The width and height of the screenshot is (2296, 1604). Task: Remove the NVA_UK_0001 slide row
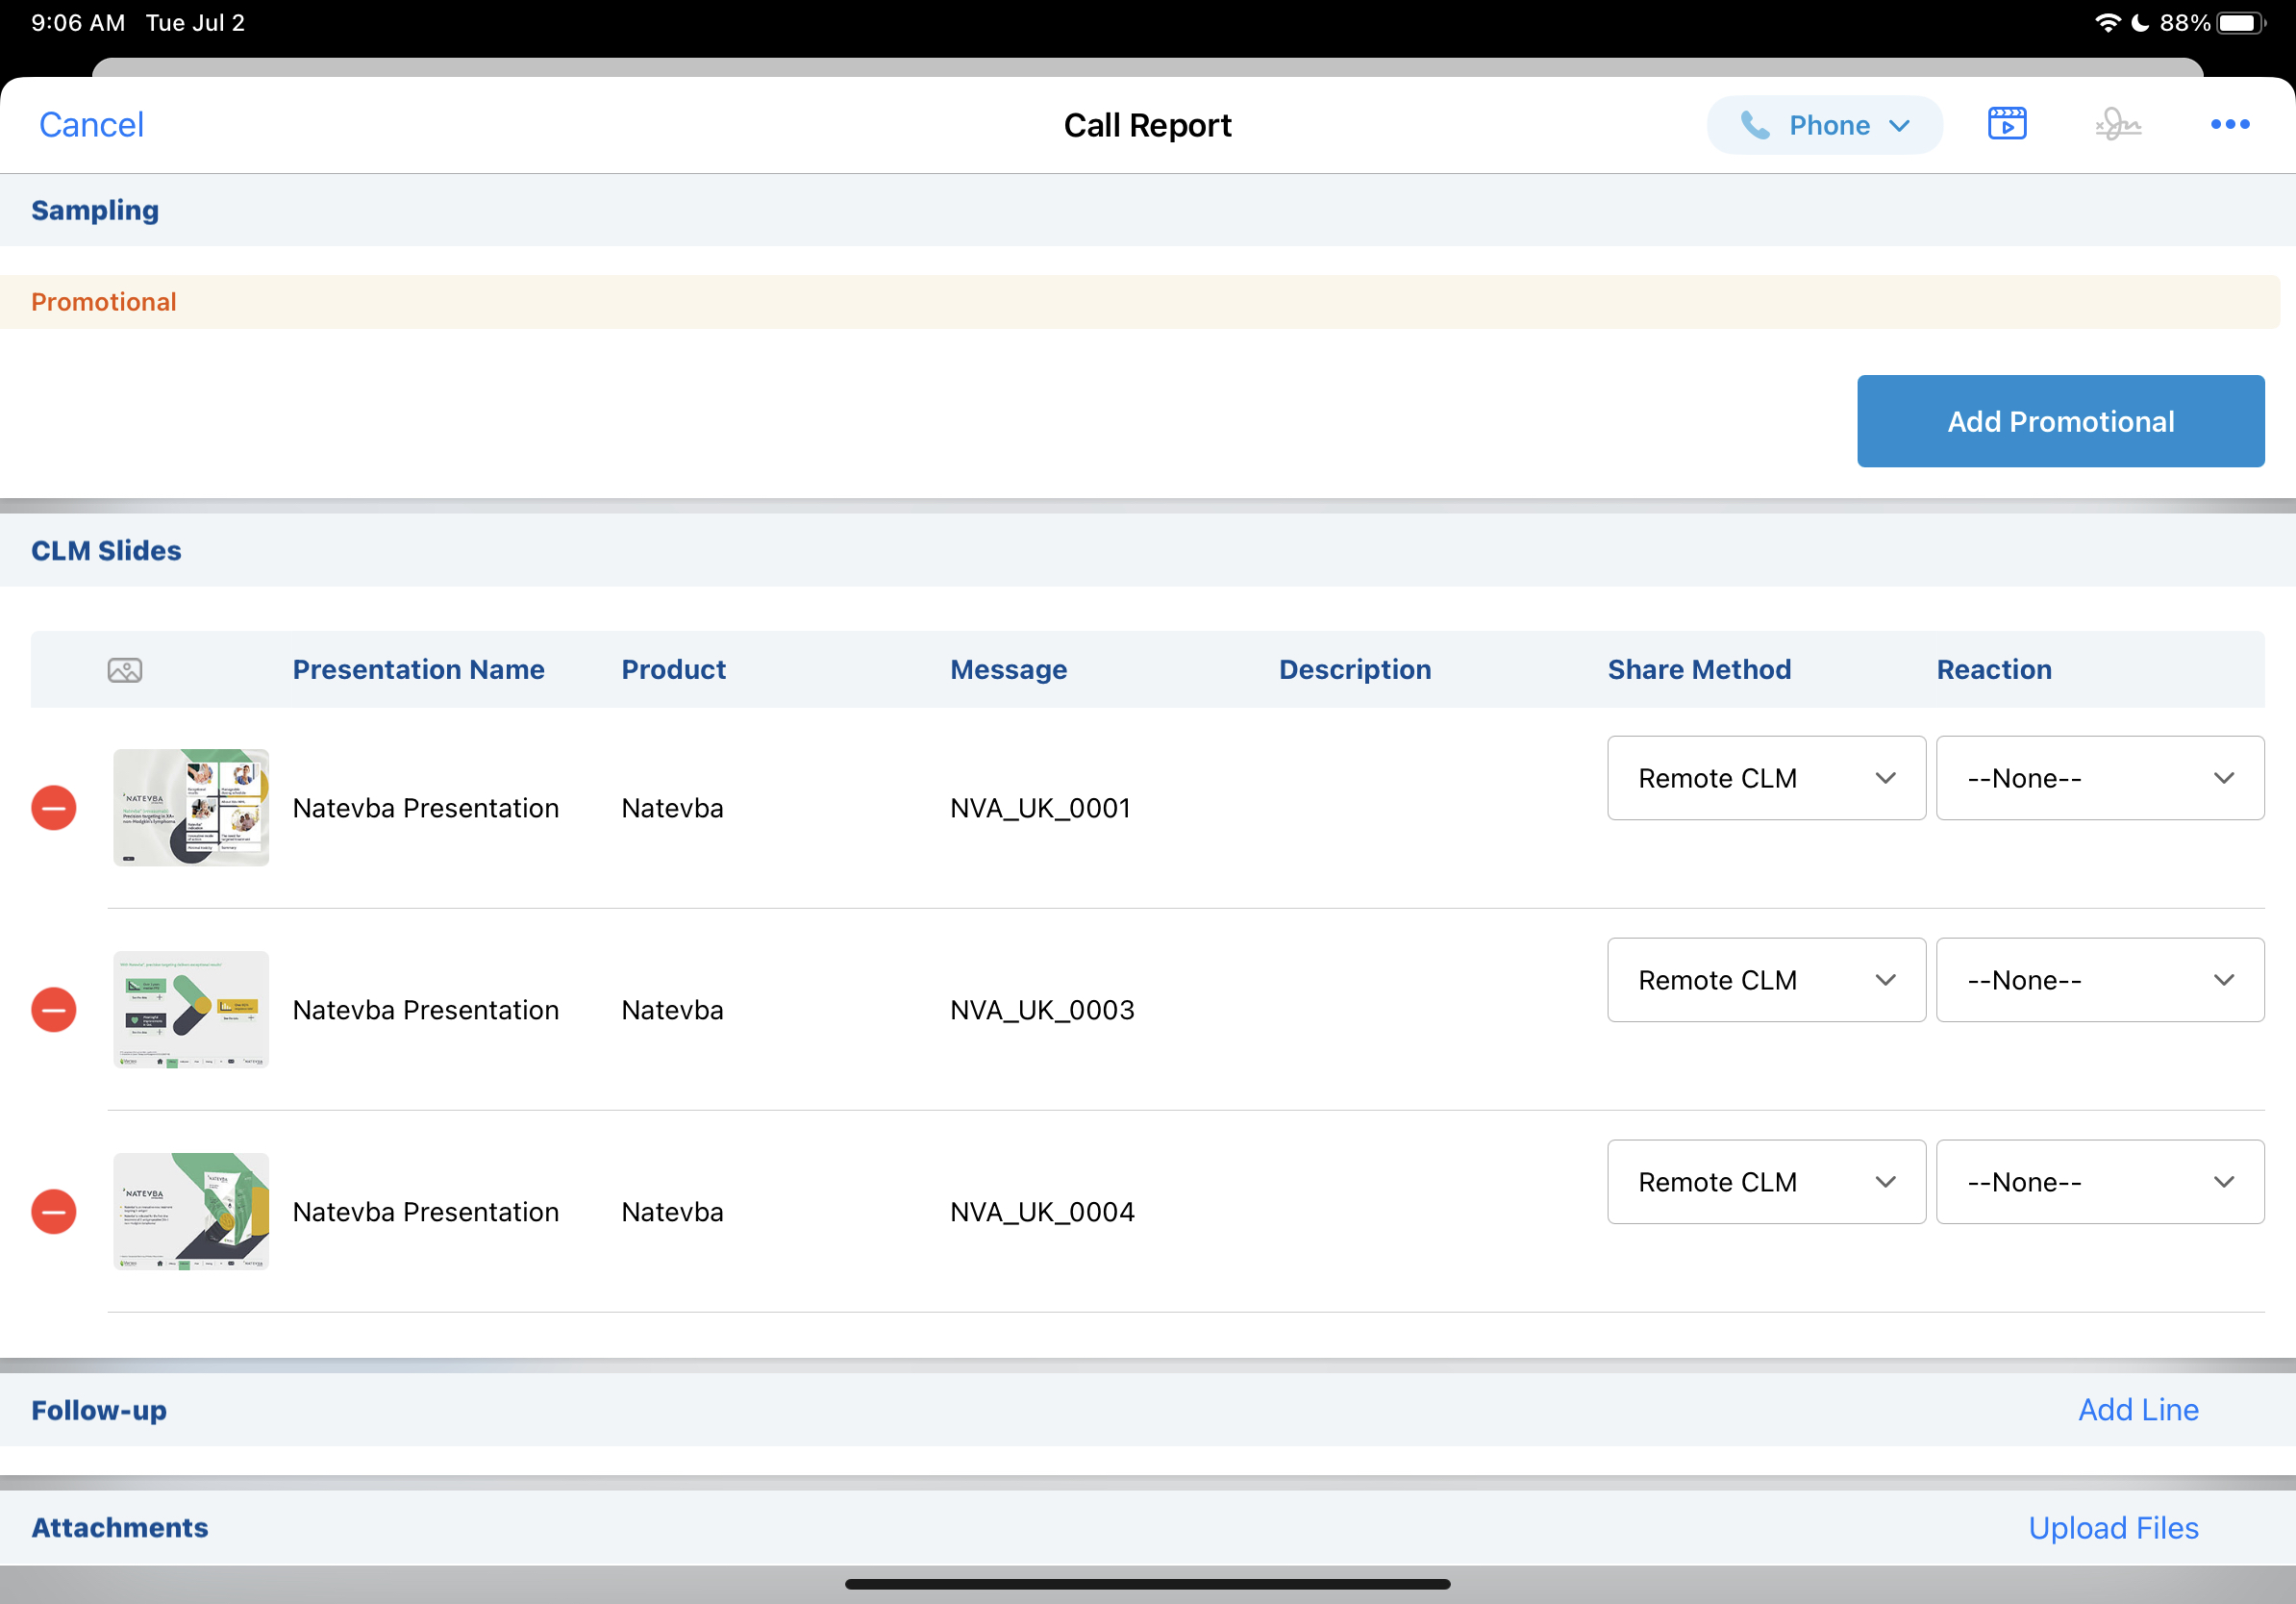click(x=54, y=808)
